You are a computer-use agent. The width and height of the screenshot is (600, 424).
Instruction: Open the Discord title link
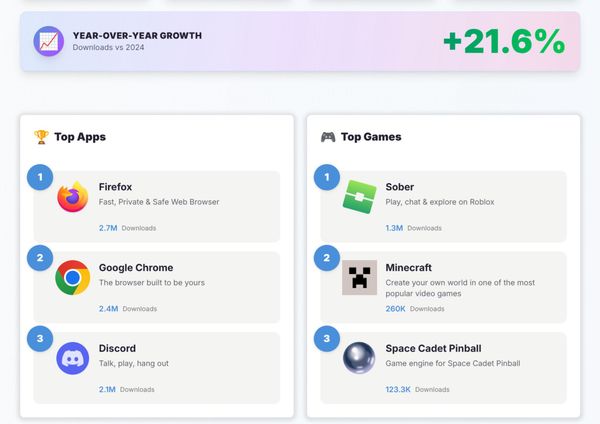click(117, 348)
